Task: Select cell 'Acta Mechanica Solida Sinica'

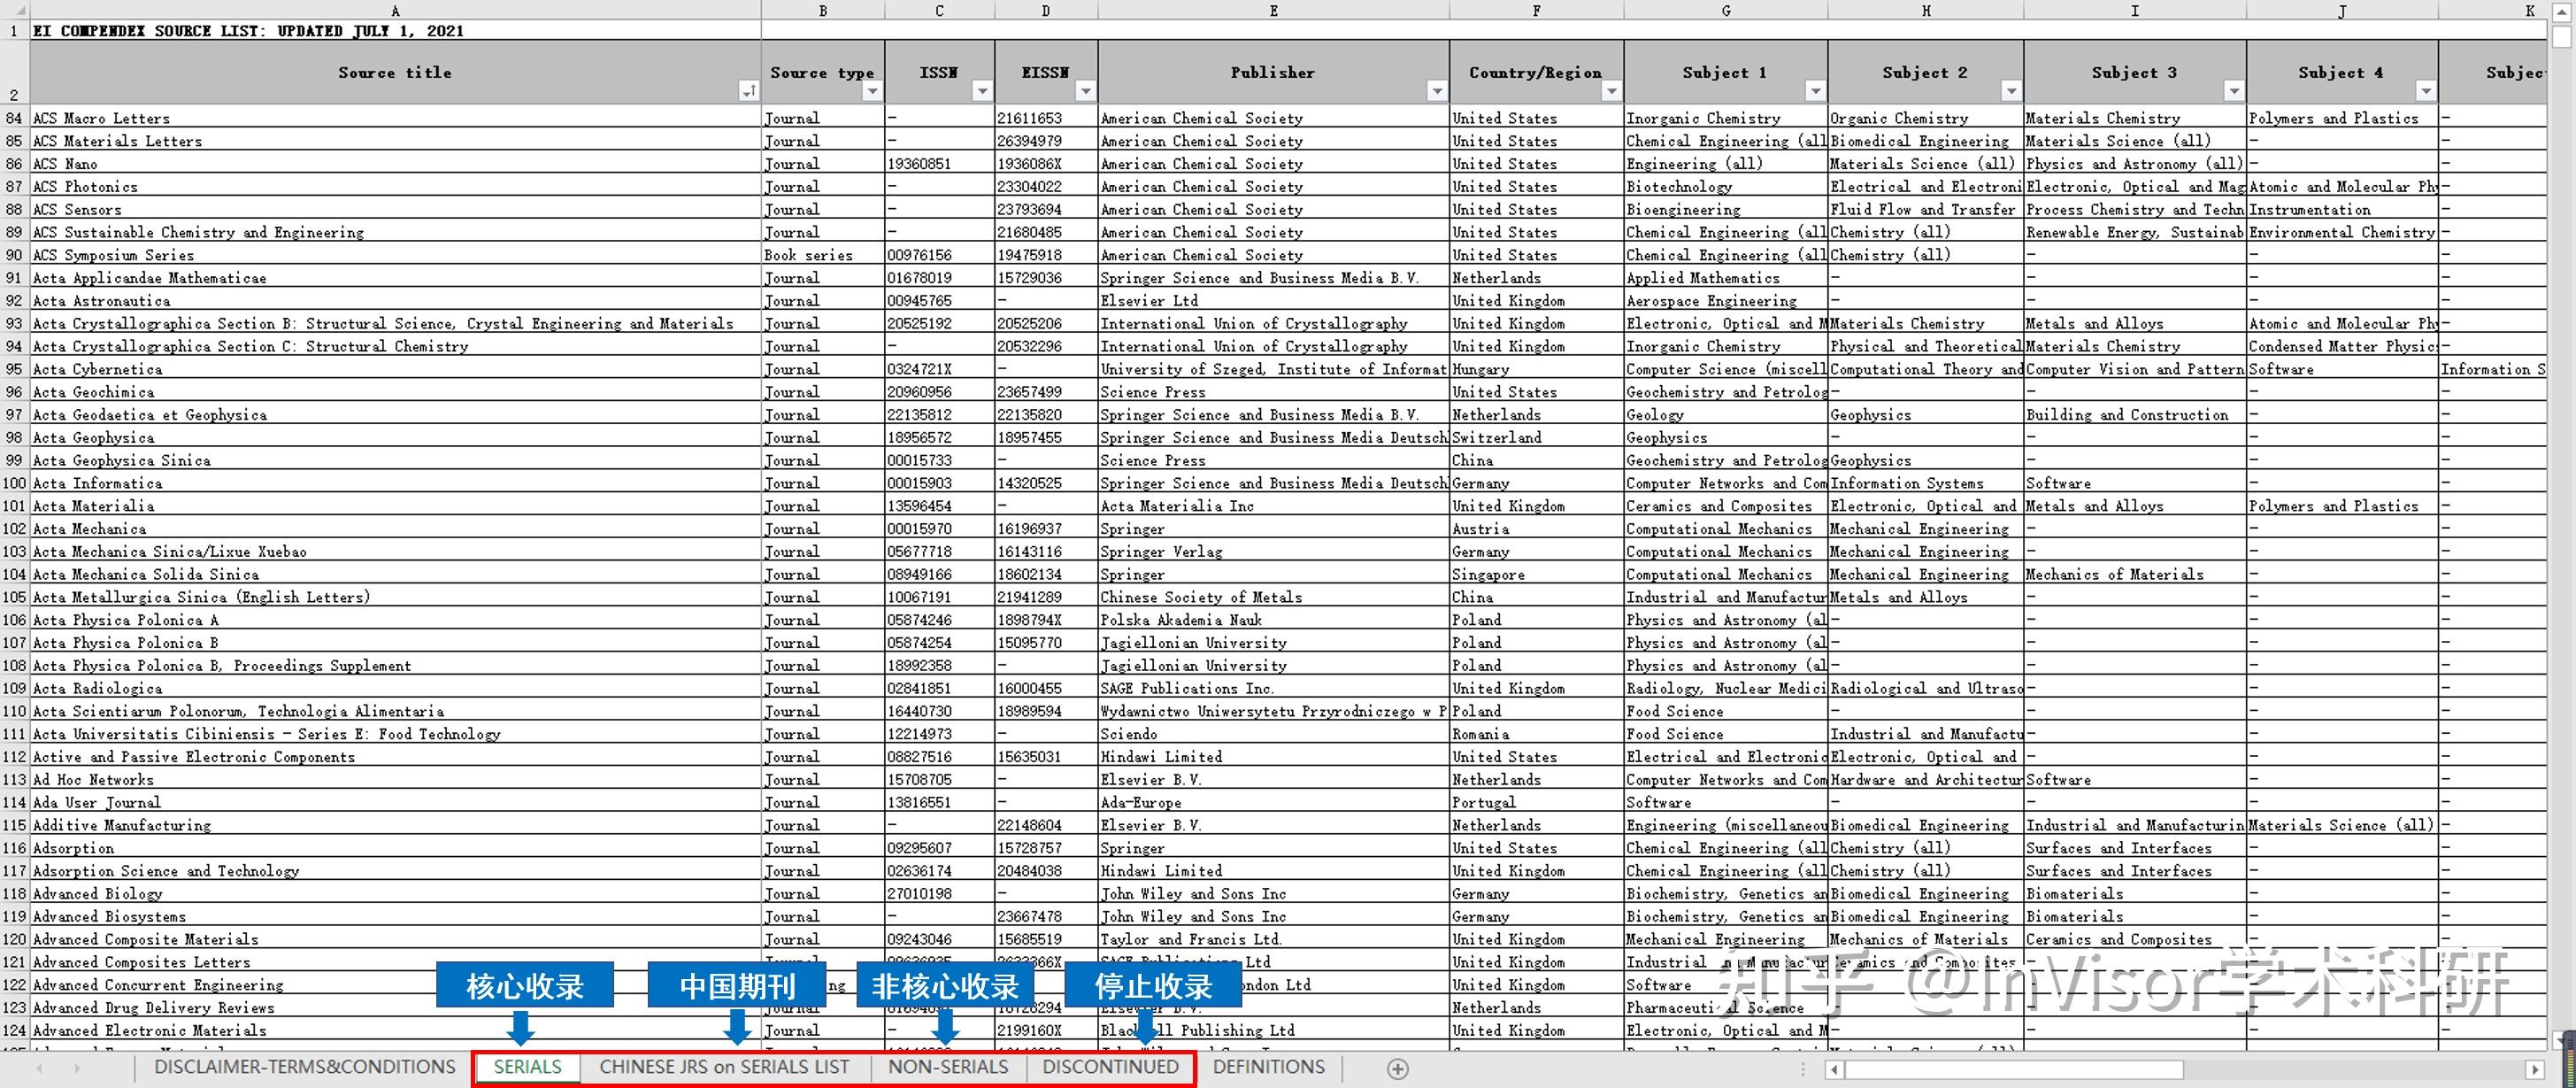Action: (x=395, y=574)
